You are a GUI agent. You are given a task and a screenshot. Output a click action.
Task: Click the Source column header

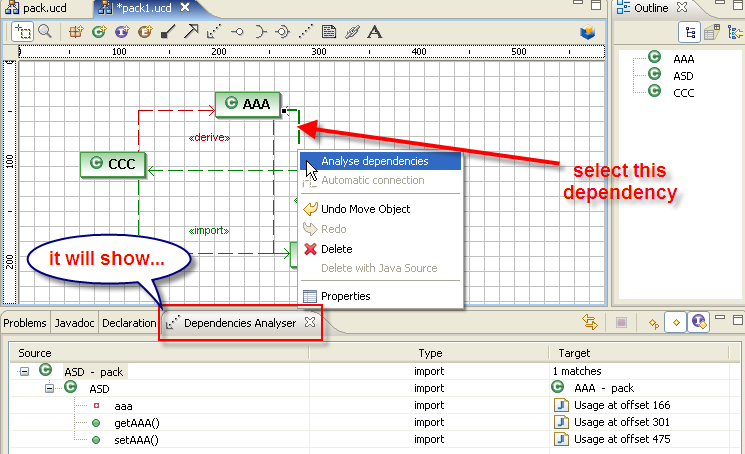click(x=35, y=353)
